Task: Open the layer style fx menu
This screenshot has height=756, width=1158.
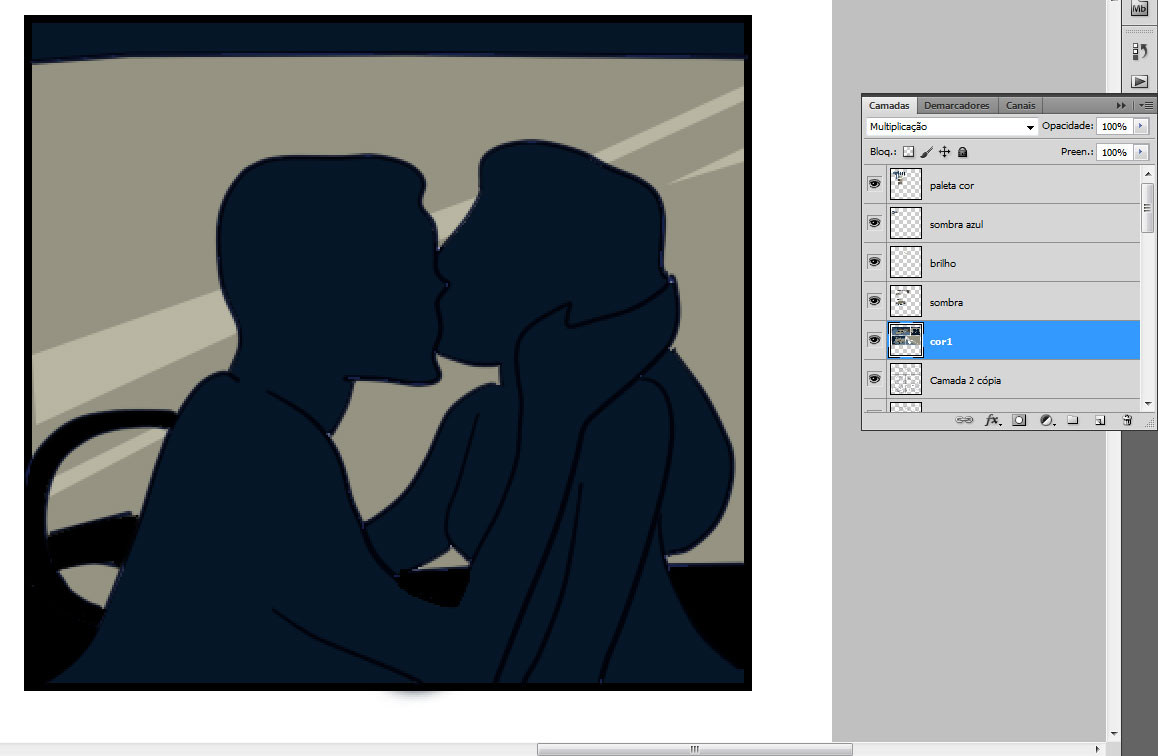Action: [x=992, y=421]
